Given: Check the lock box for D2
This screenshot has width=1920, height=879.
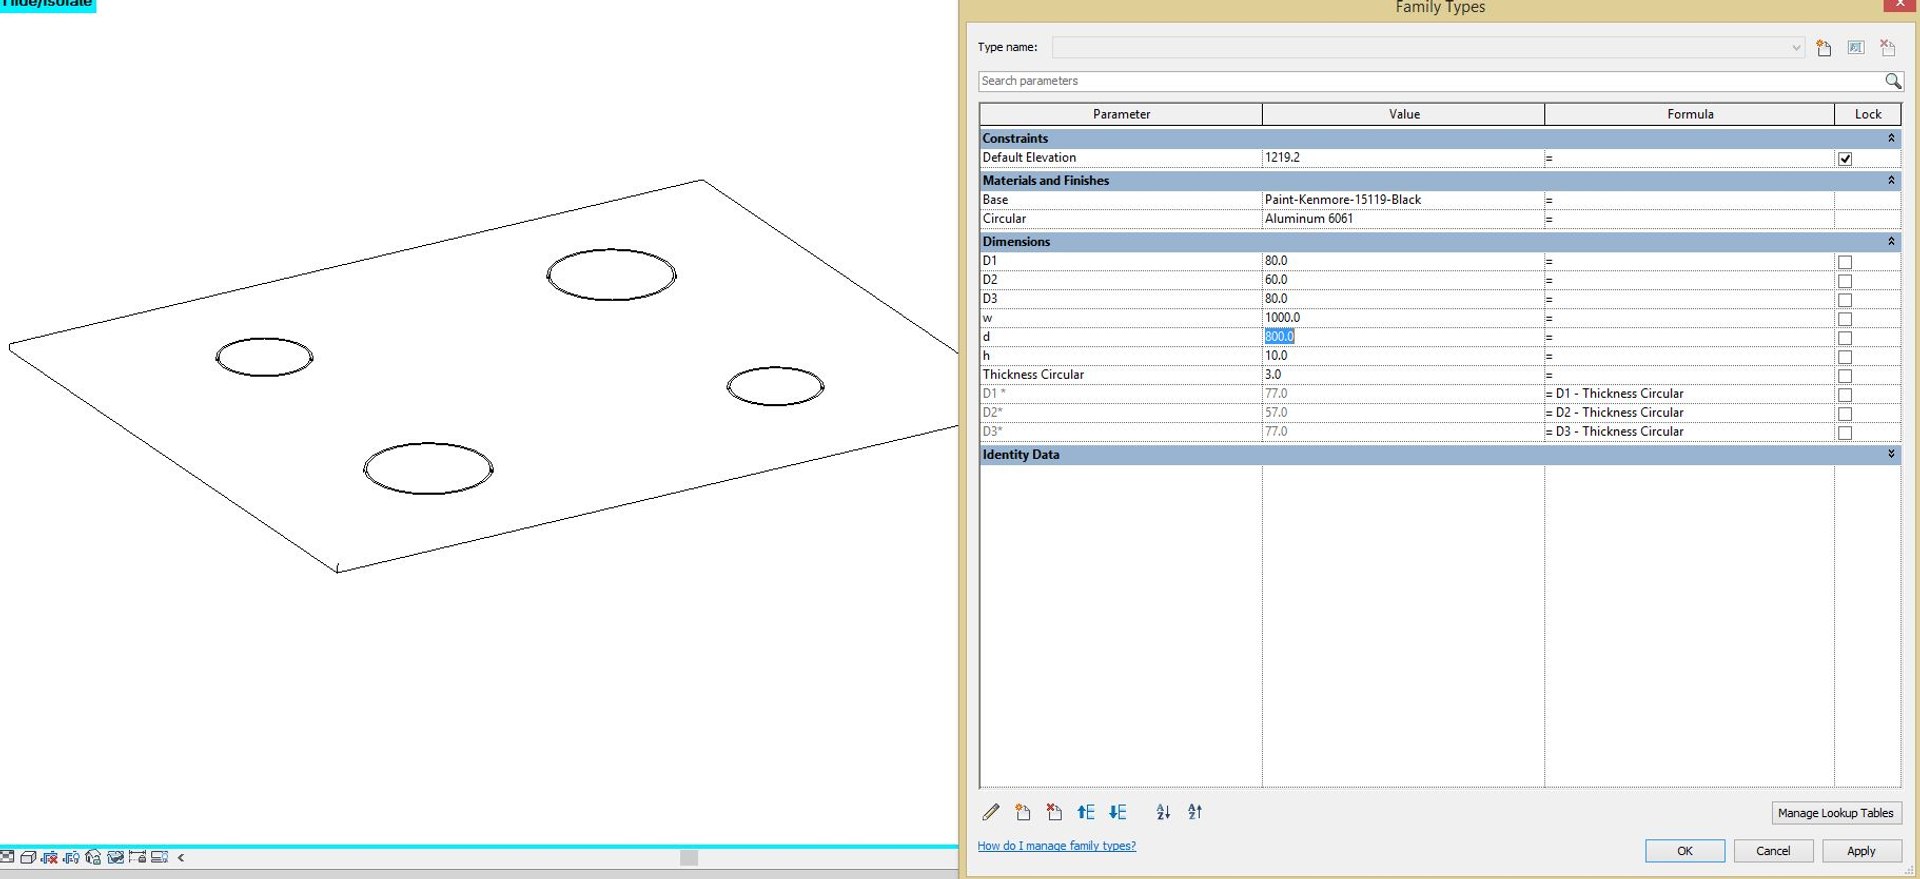Looking at the screenshot, I should pos(1845,281).
